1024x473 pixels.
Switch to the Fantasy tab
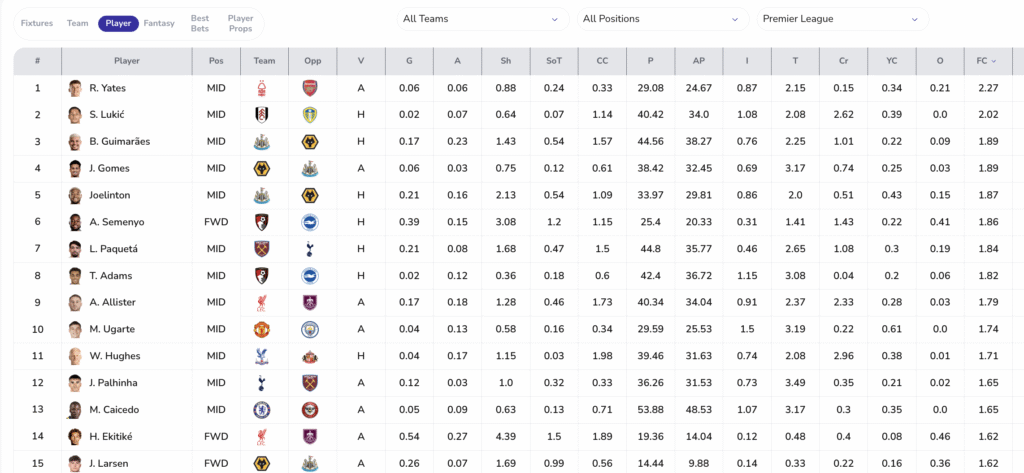[x=159, y=23]
